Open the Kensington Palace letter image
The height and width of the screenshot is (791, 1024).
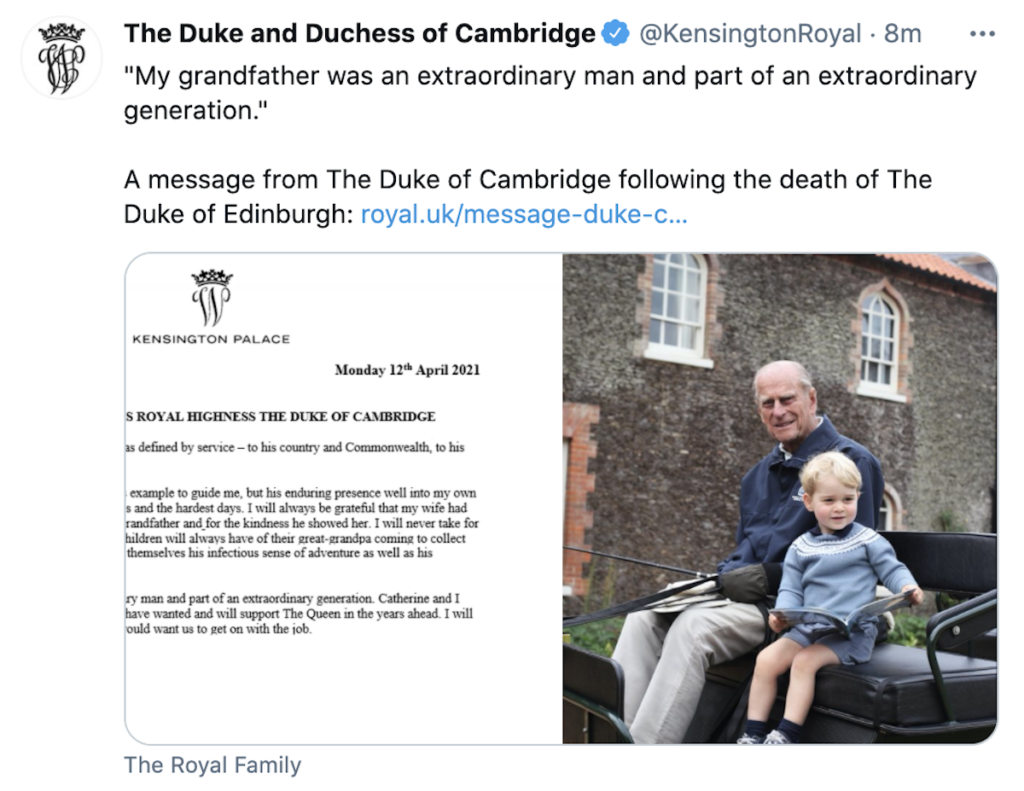tap(343, 498)
